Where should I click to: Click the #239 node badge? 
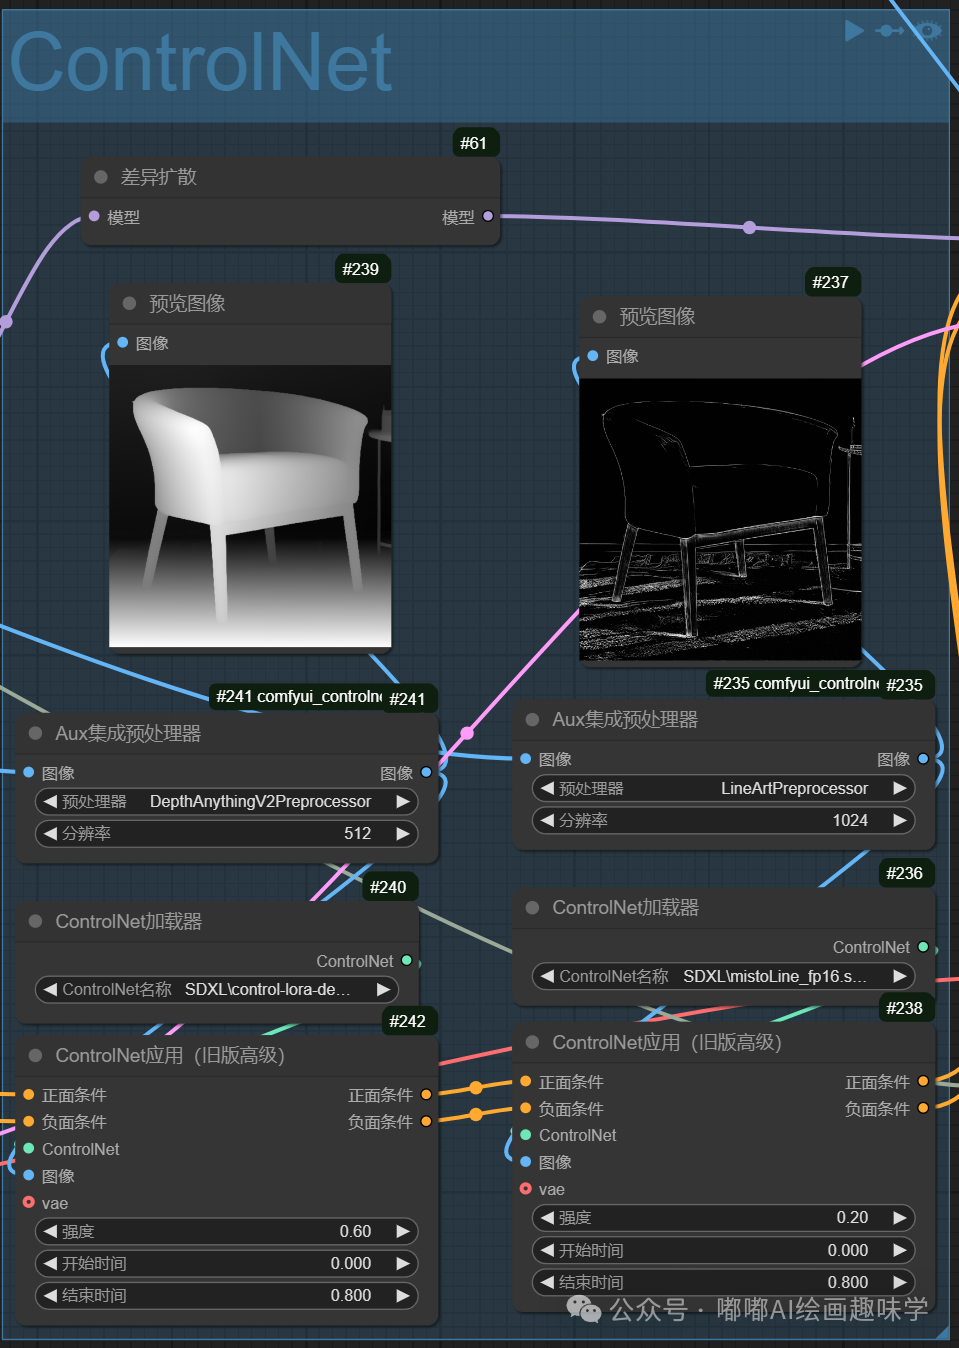point(361,269)
